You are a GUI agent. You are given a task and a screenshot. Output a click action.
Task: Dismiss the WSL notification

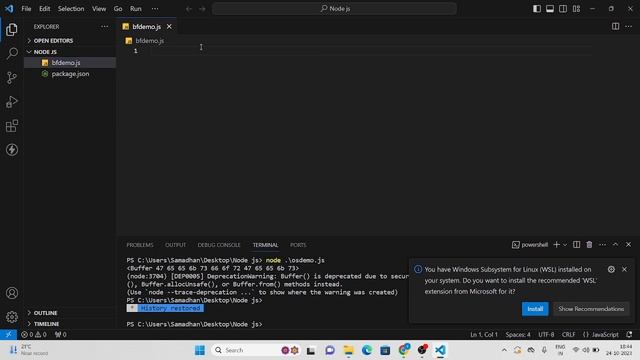coord(624,269)
